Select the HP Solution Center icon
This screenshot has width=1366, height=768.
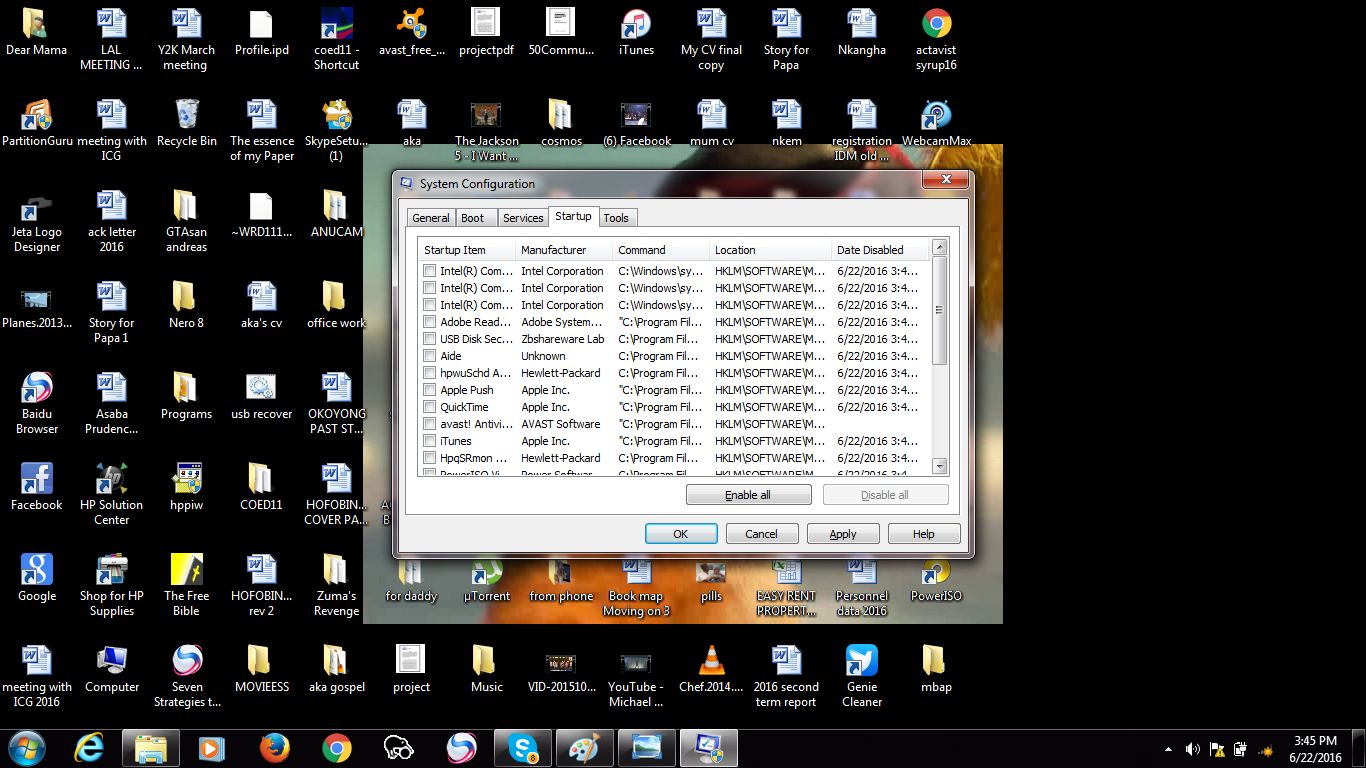click(x=112, y=495)
